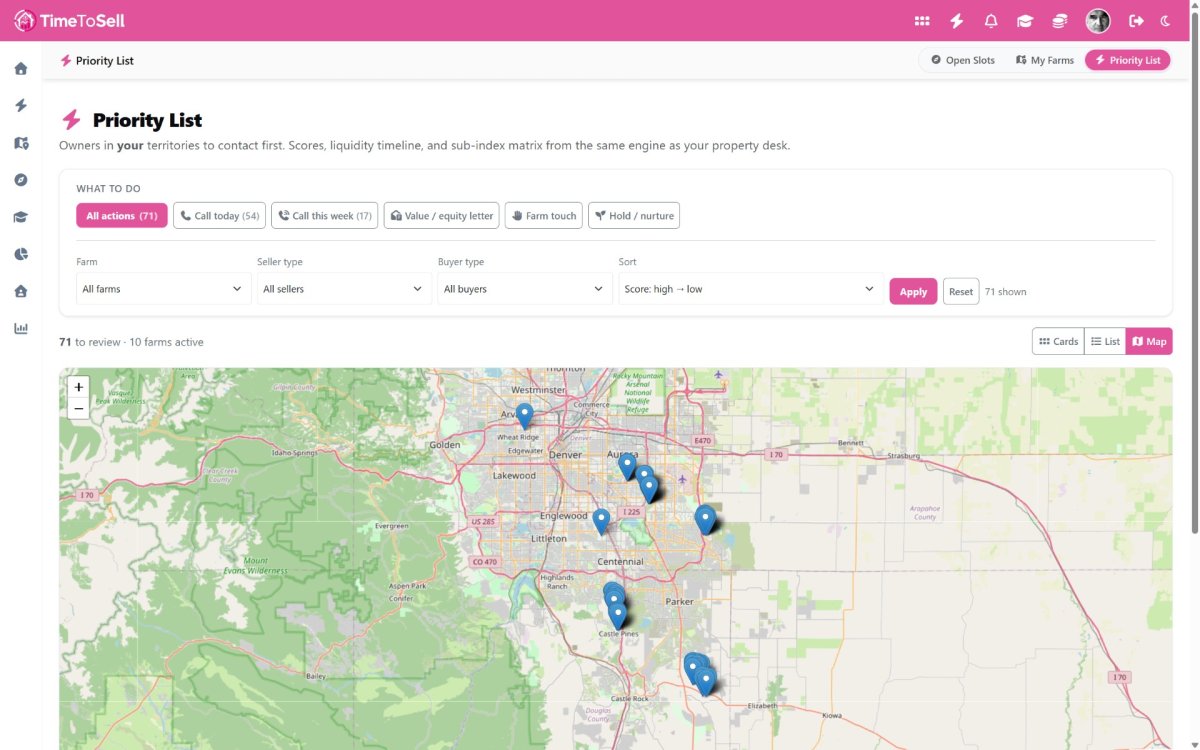
Task: Open the coins stack icon in the top bar
Action: coord(1060,21)
